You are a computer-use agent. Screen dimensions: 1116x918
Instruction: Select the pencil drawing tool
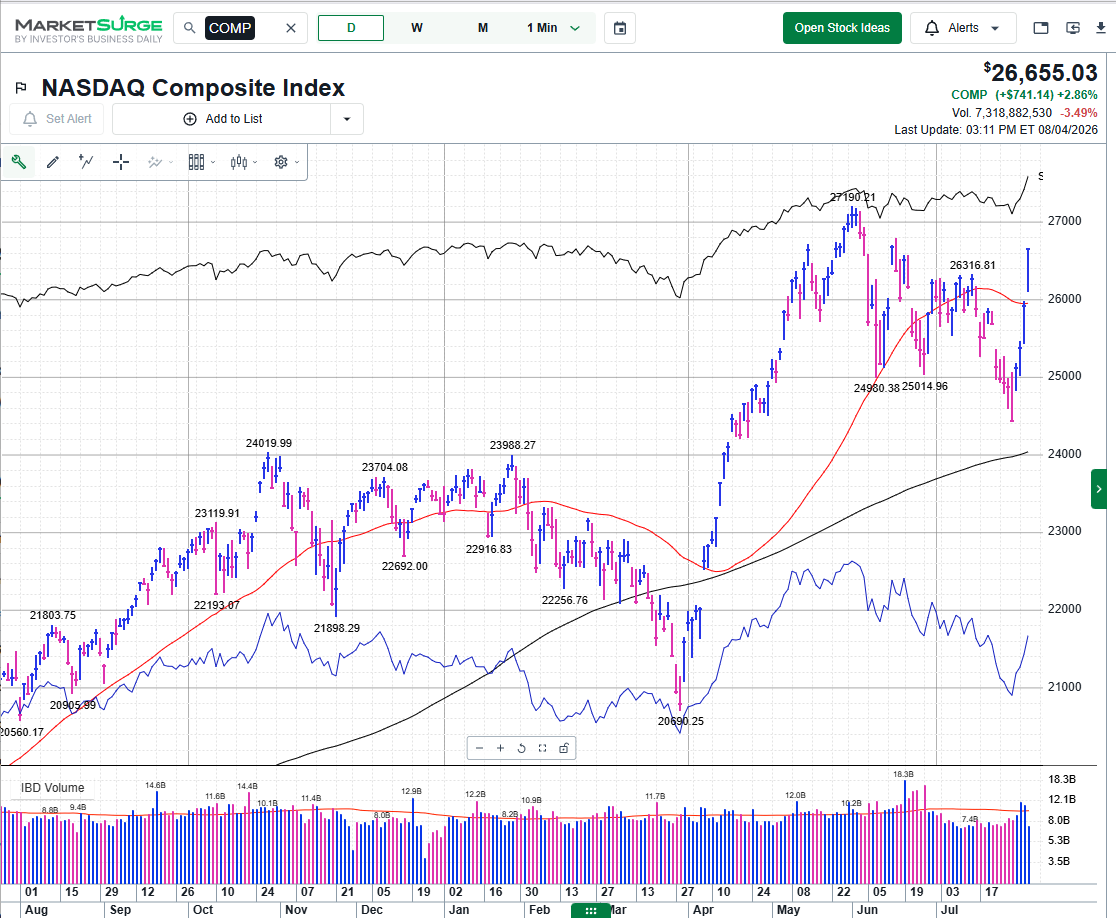point(53,162)
